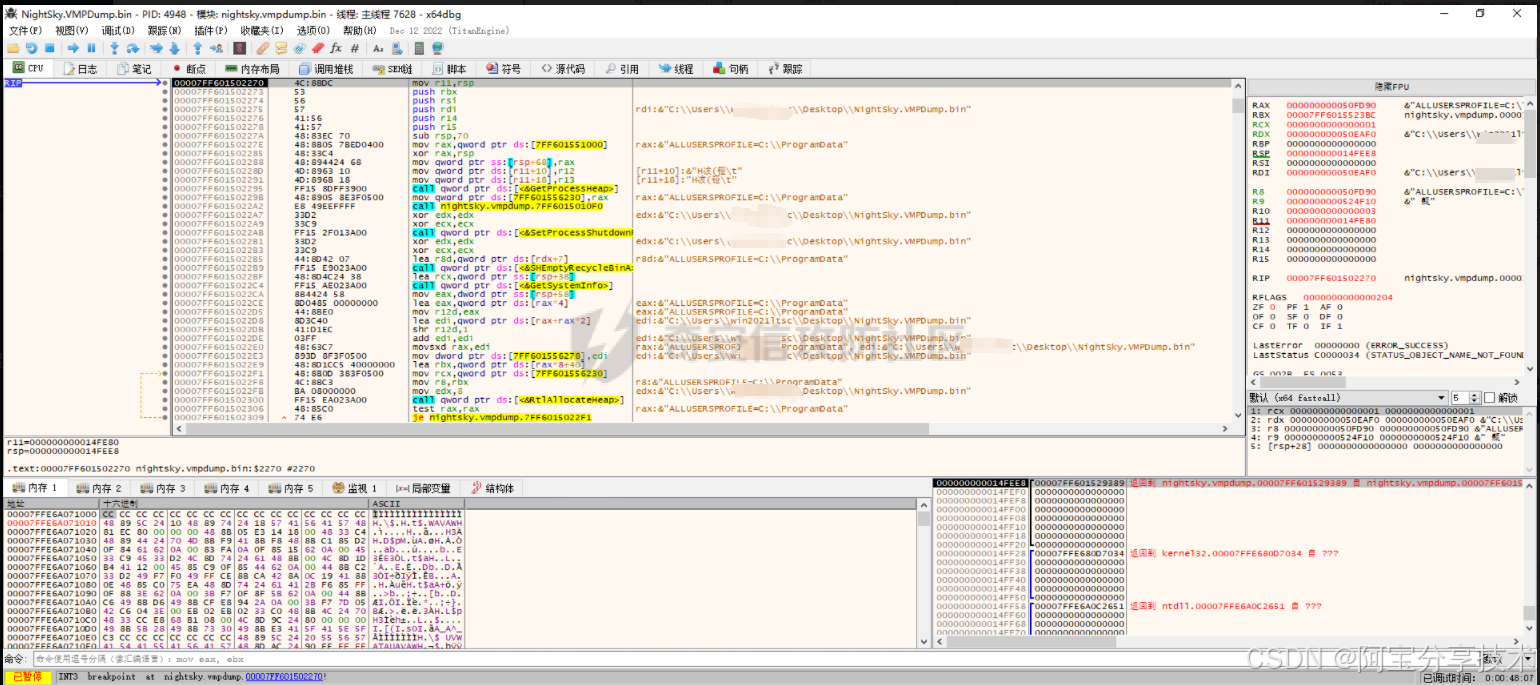
Task: Click the Stop/close debuggee square icon
Action: click(49, 48)
